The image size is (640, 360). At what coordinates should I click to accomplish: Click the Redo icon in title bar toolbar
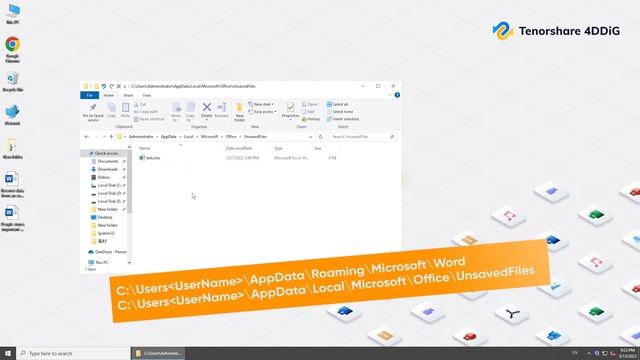pos(111,86)
